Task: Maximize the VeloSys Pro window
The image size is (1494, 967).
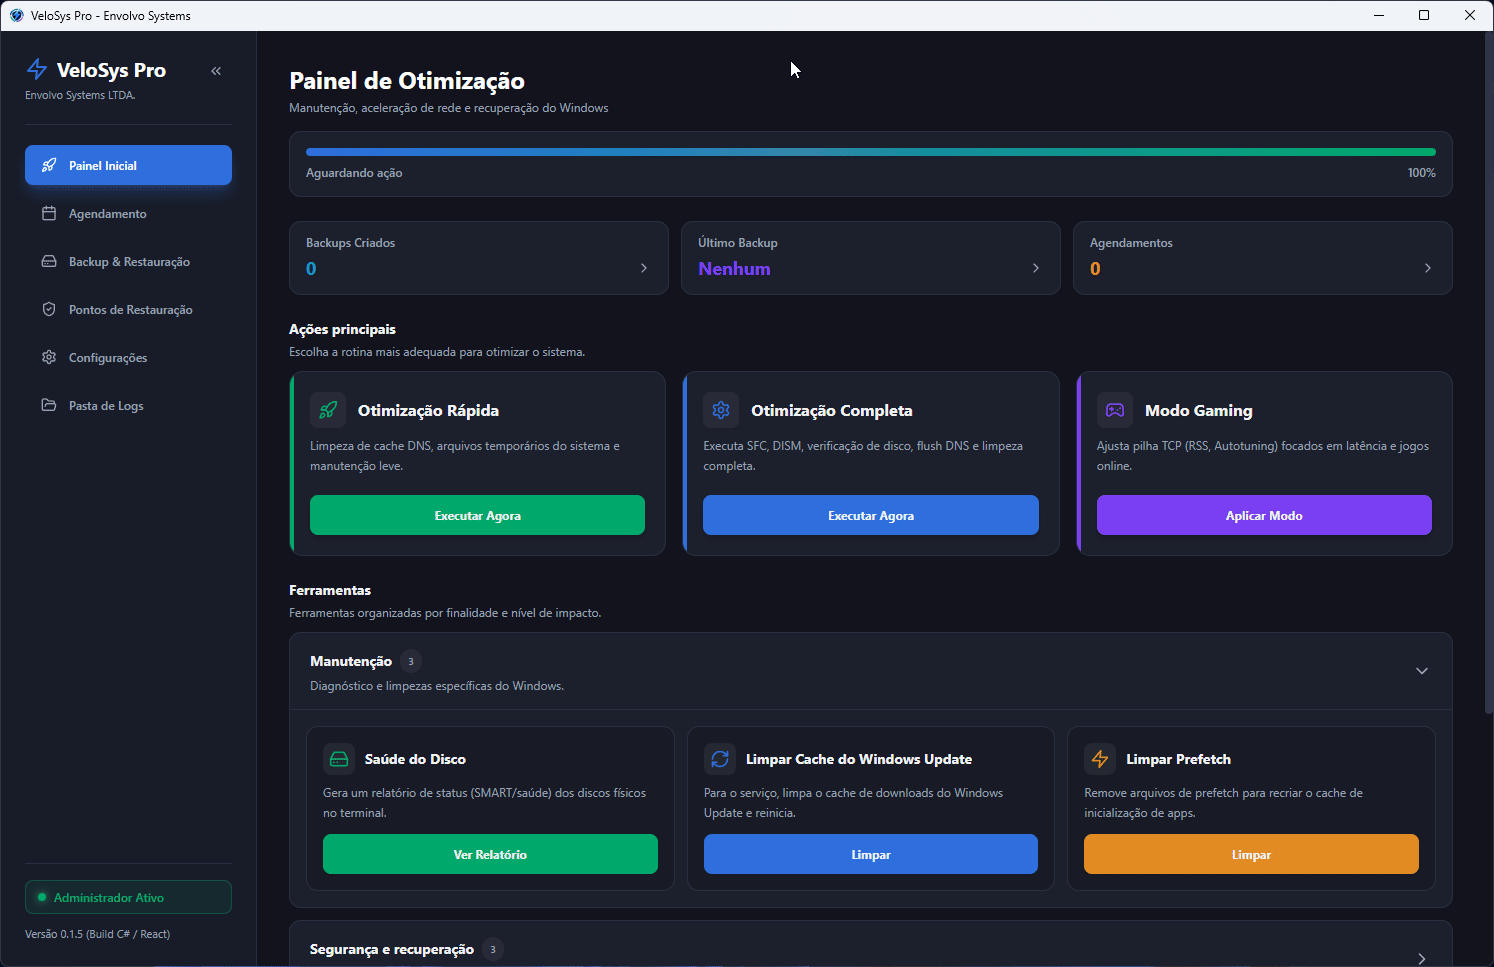Action: [1424, 15]
